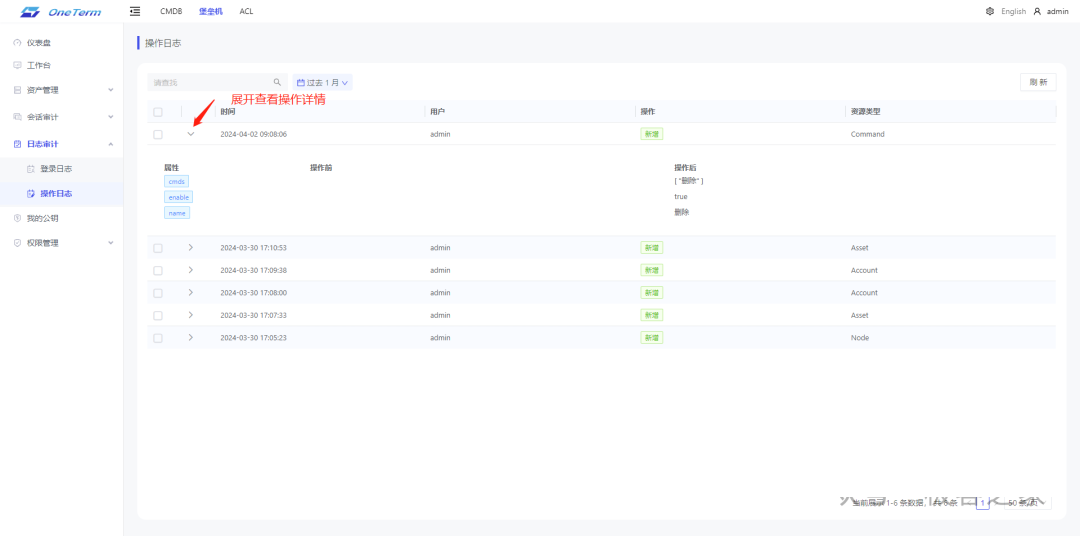Click the OneTerm logo
The image size is (1080, 536).
tap(61, 11)
